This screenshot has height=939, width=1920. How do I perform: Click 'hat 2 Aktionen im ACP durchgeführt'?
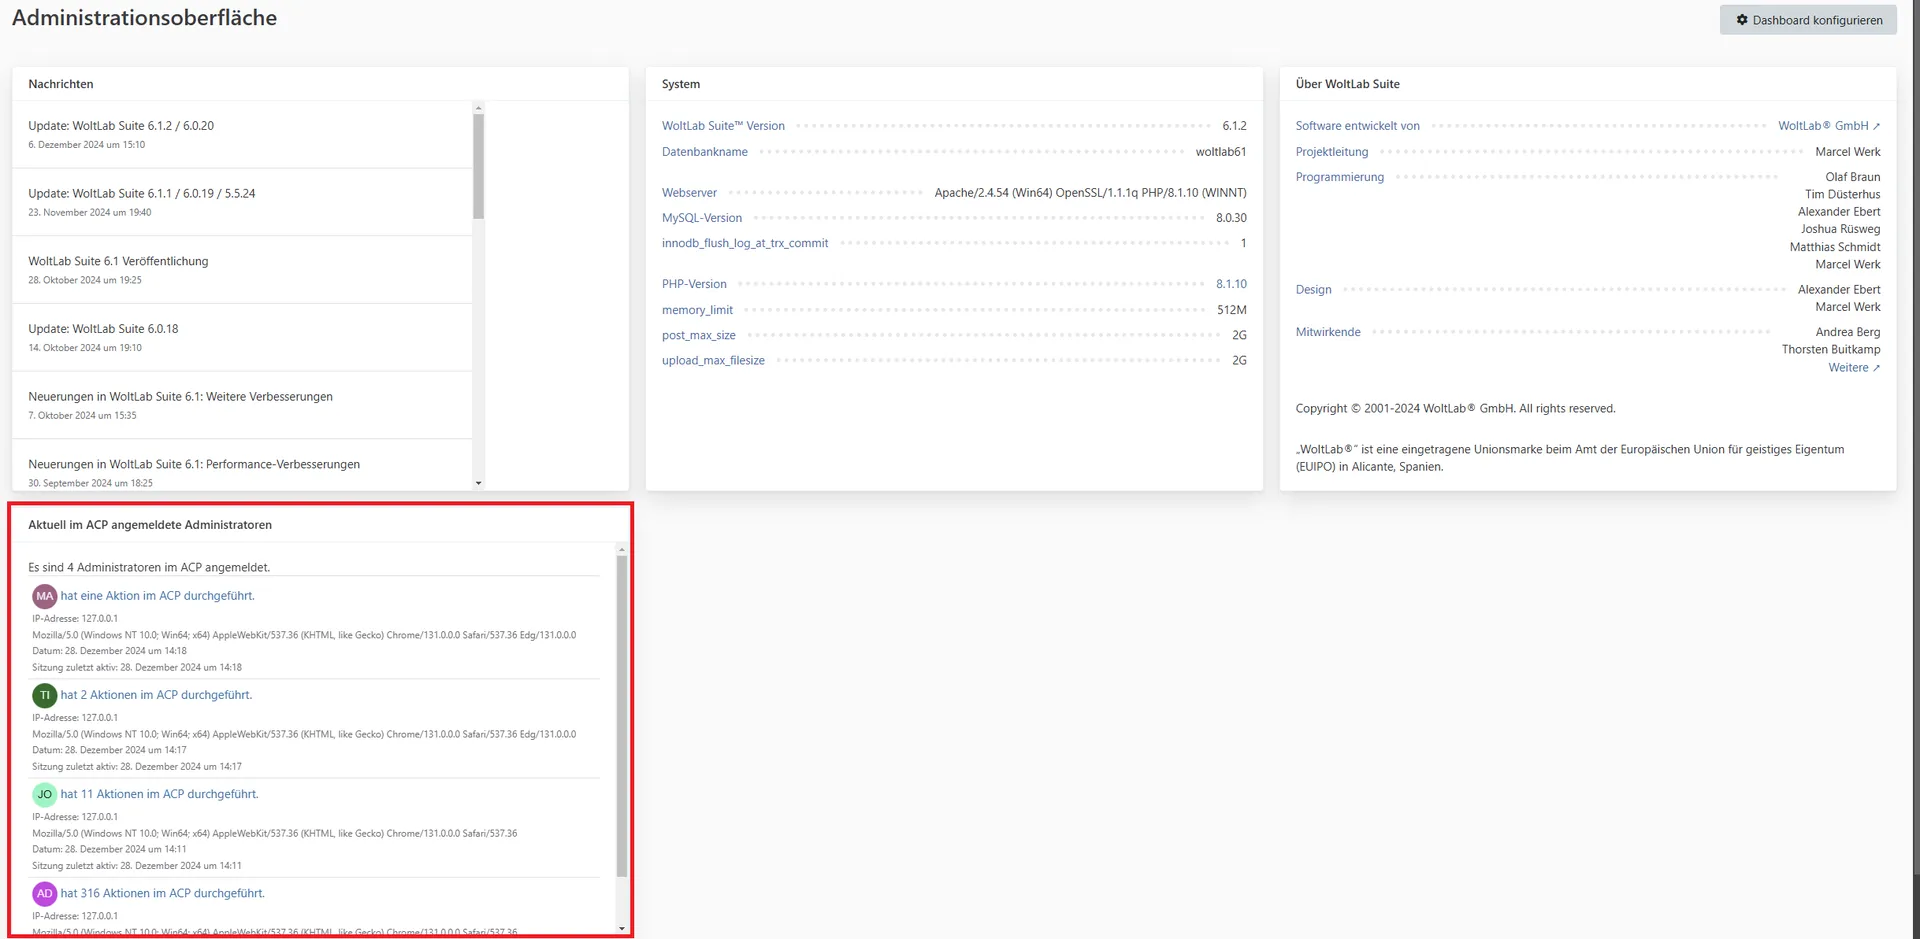coord(156,696)
